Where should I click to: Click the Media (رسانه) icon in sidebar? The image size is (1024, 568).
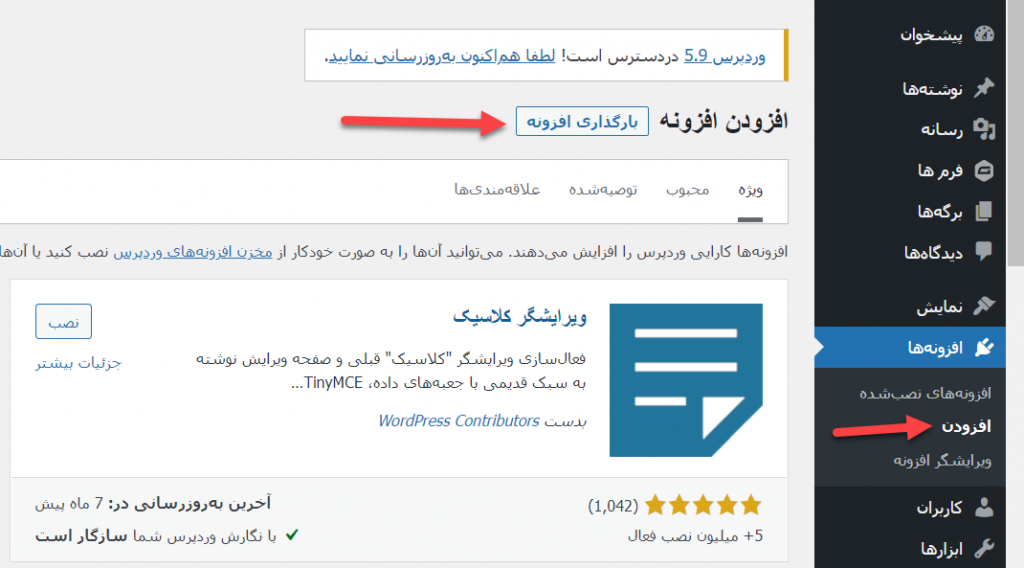(x=984, y=129)
